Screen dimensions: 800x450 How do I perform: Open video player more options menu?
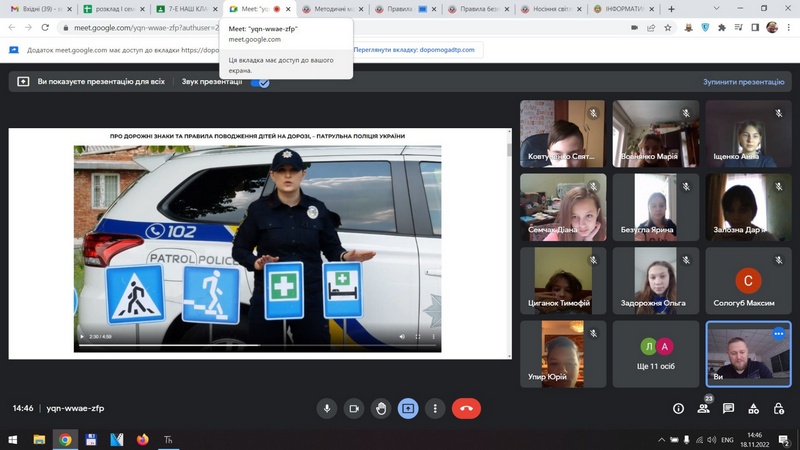pyautogui.click(x=434, y=337)
